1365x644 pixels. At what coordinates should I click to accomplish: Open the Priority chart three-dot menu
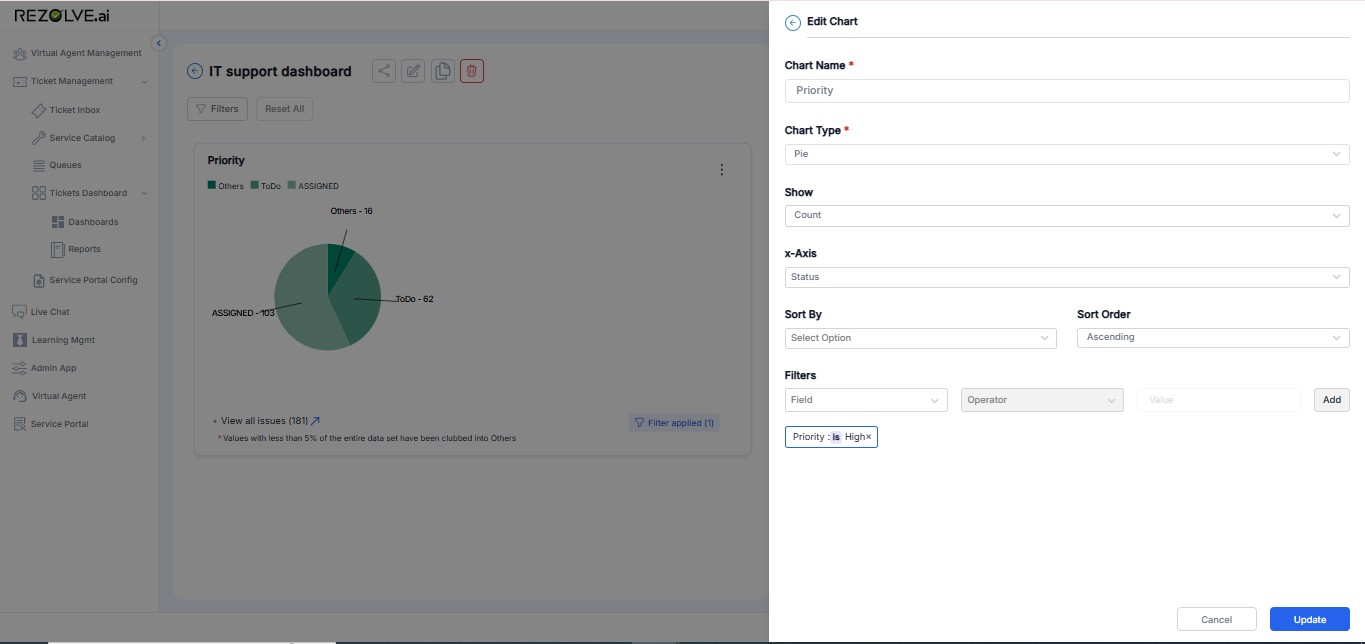pos(722,170)
